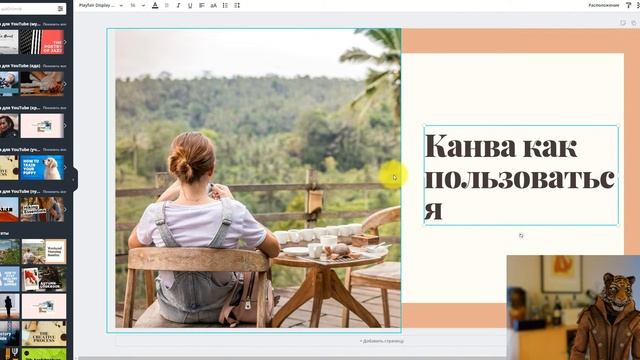Open the Playfair Display font dropdown
Screen dimensions: 640x360
tap(100, 5)
